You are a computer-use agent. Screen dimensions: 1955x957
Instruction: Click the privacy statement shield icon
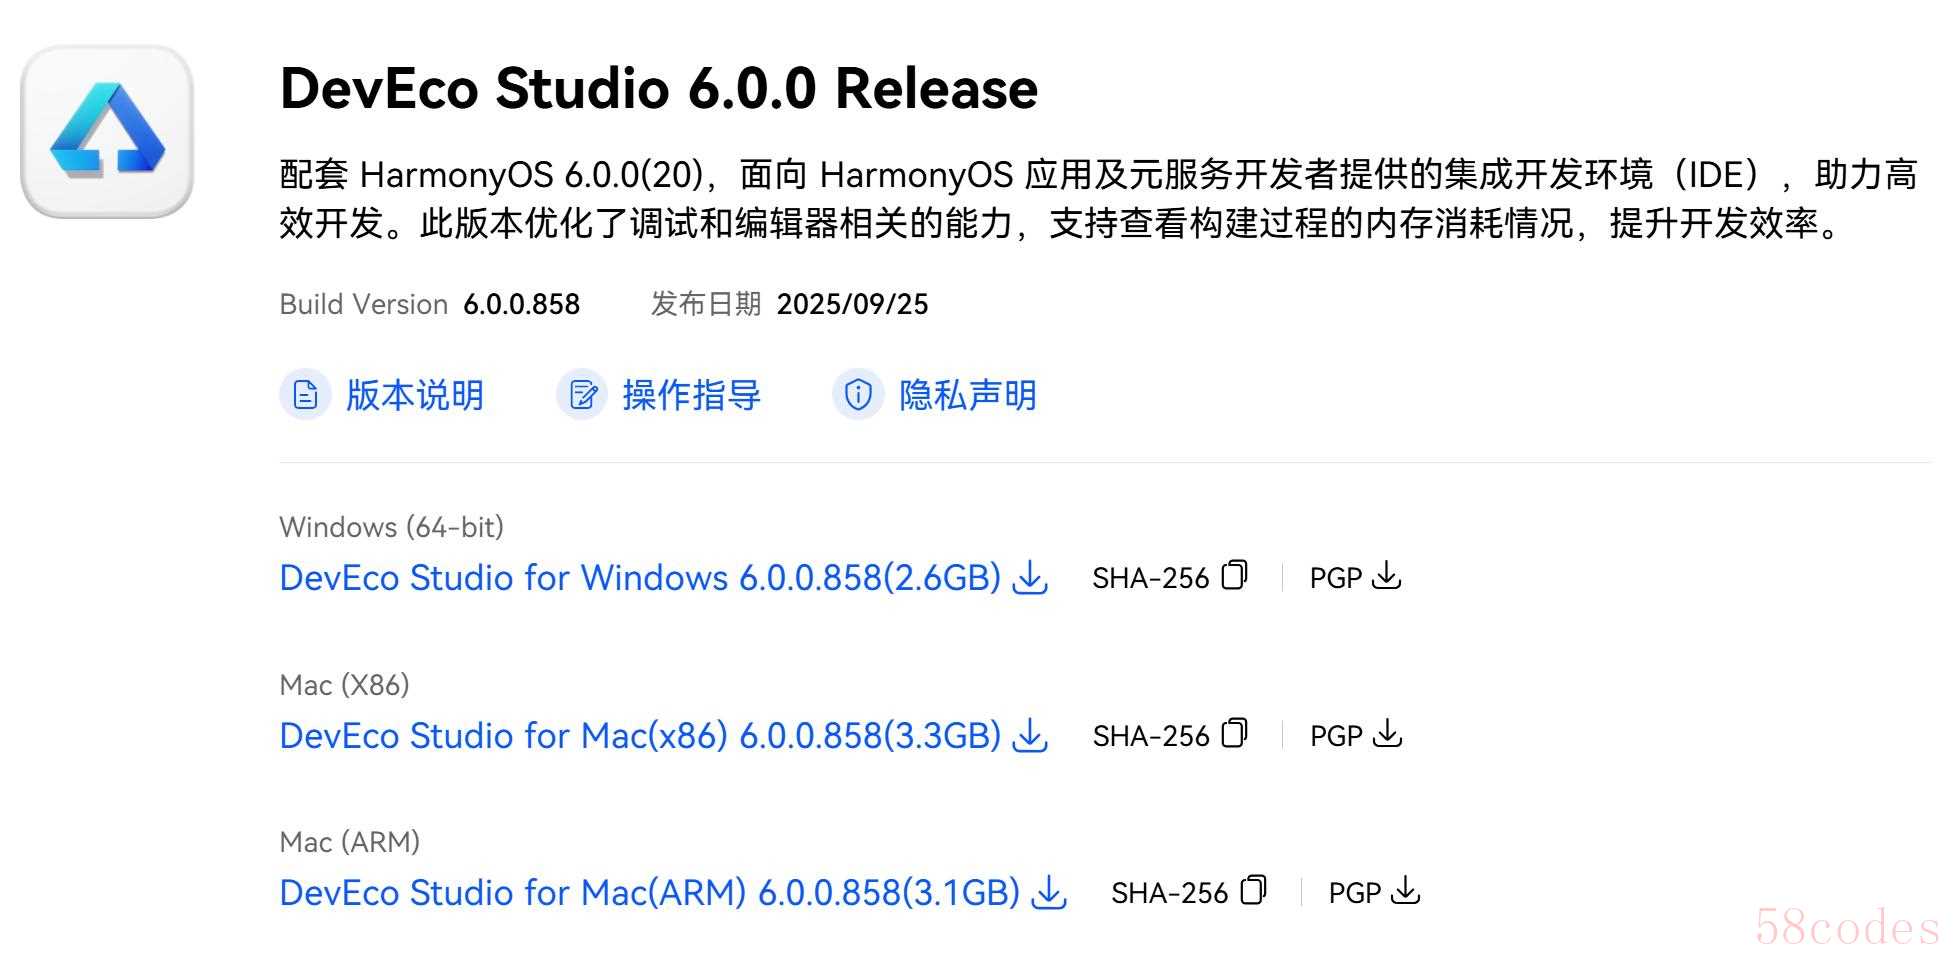point(858,395)
